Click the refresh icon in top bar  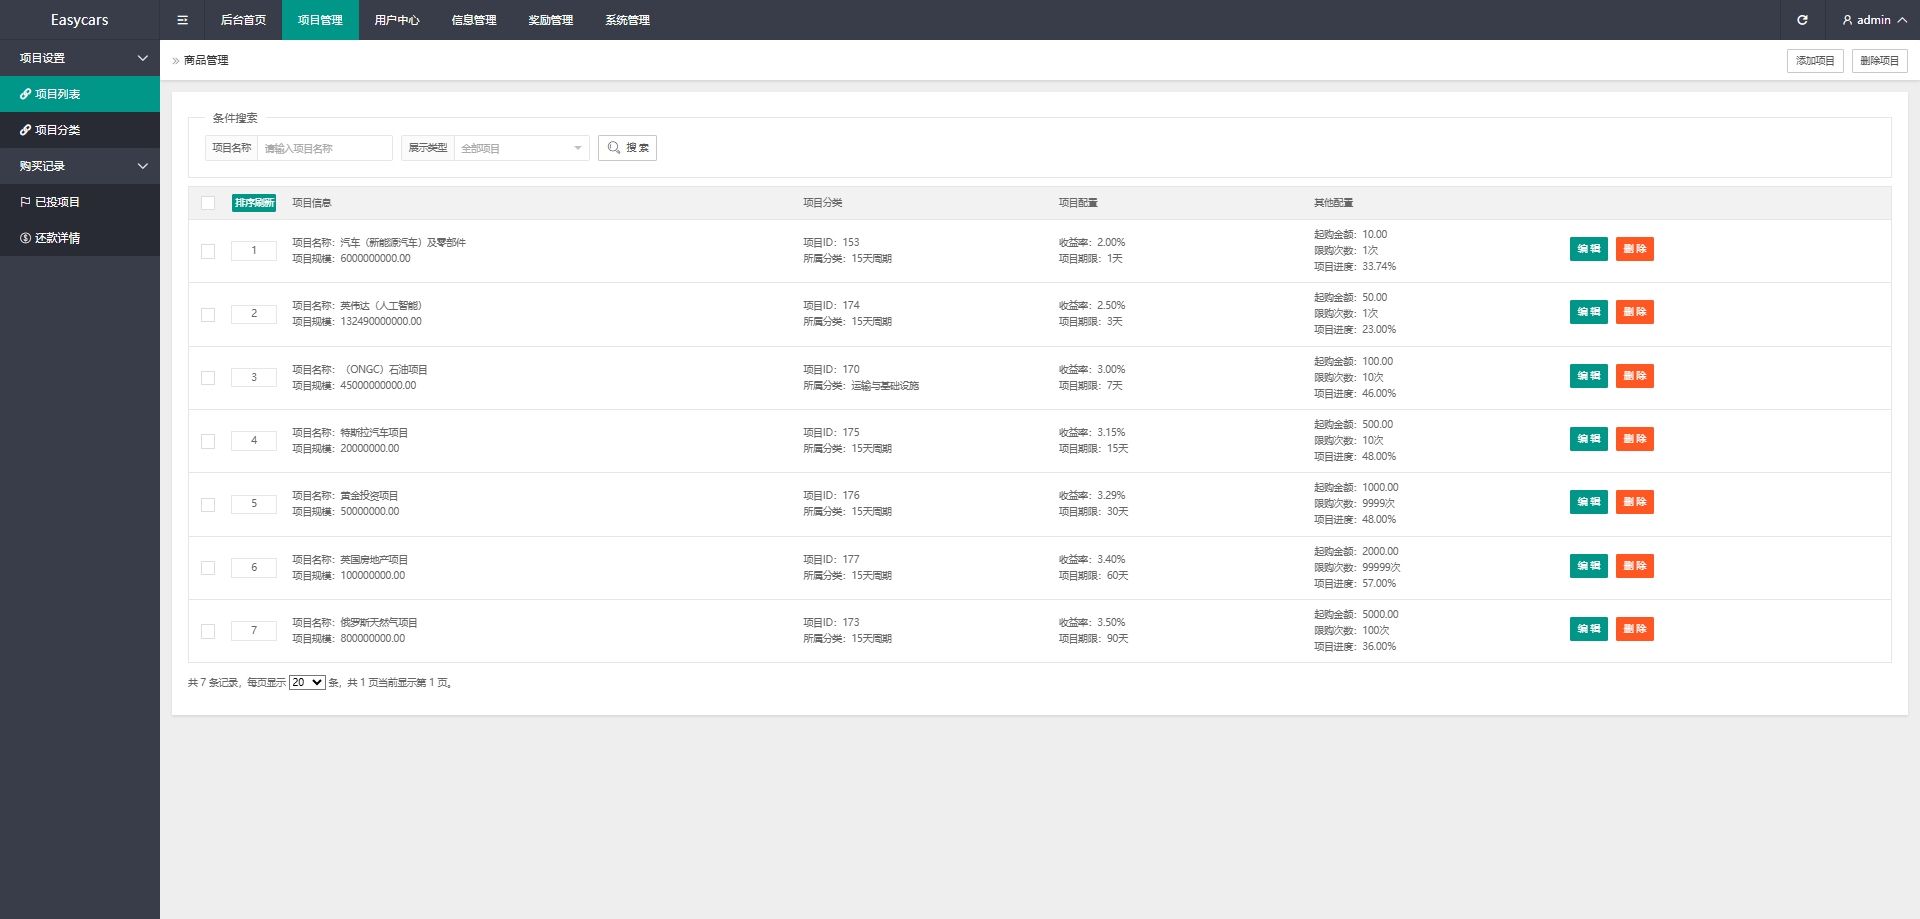(1802, 20)
